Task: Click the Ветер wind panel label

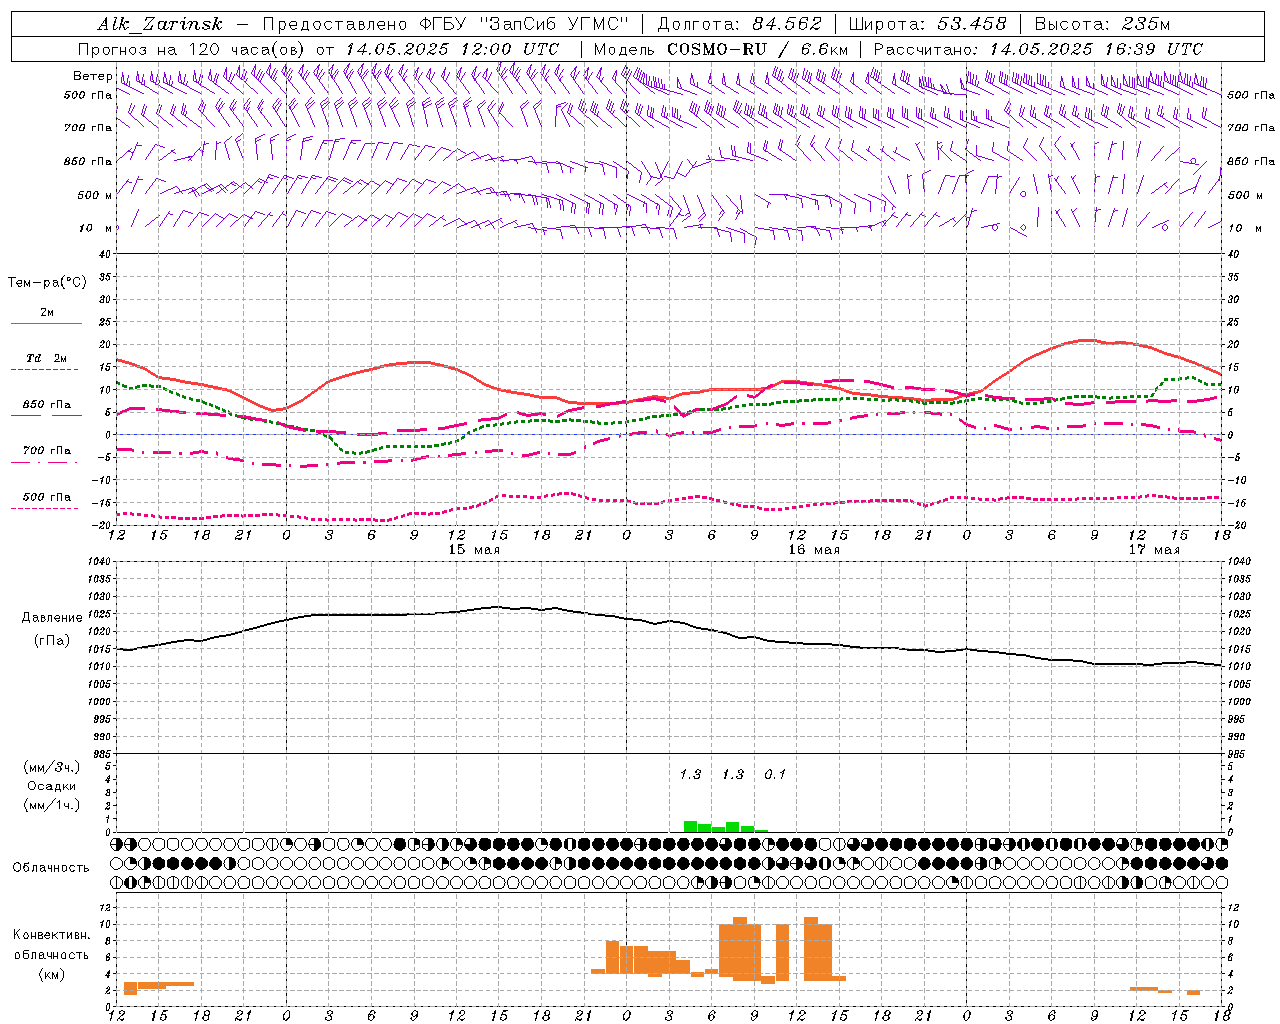Action: 92,76
